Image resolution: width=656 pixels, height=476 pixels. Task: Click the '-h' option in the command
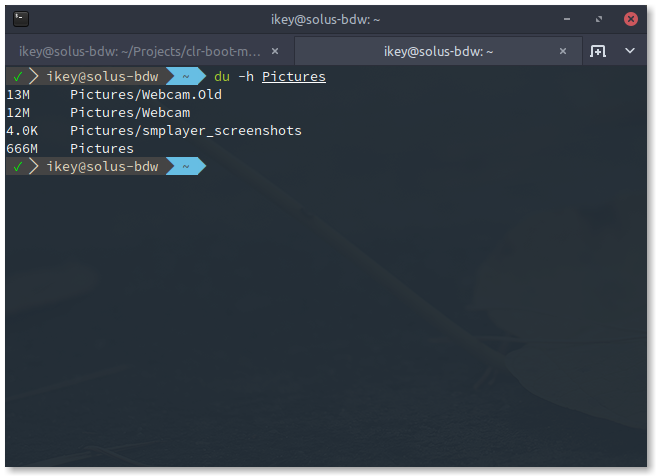click(246, 77)
